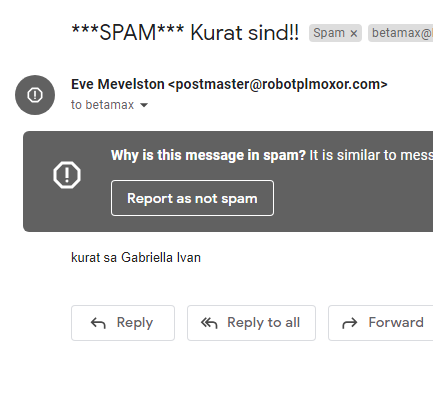
Task: Click the postmaster@robotplmoxor.com email address
Action: (x=278, y=84)
